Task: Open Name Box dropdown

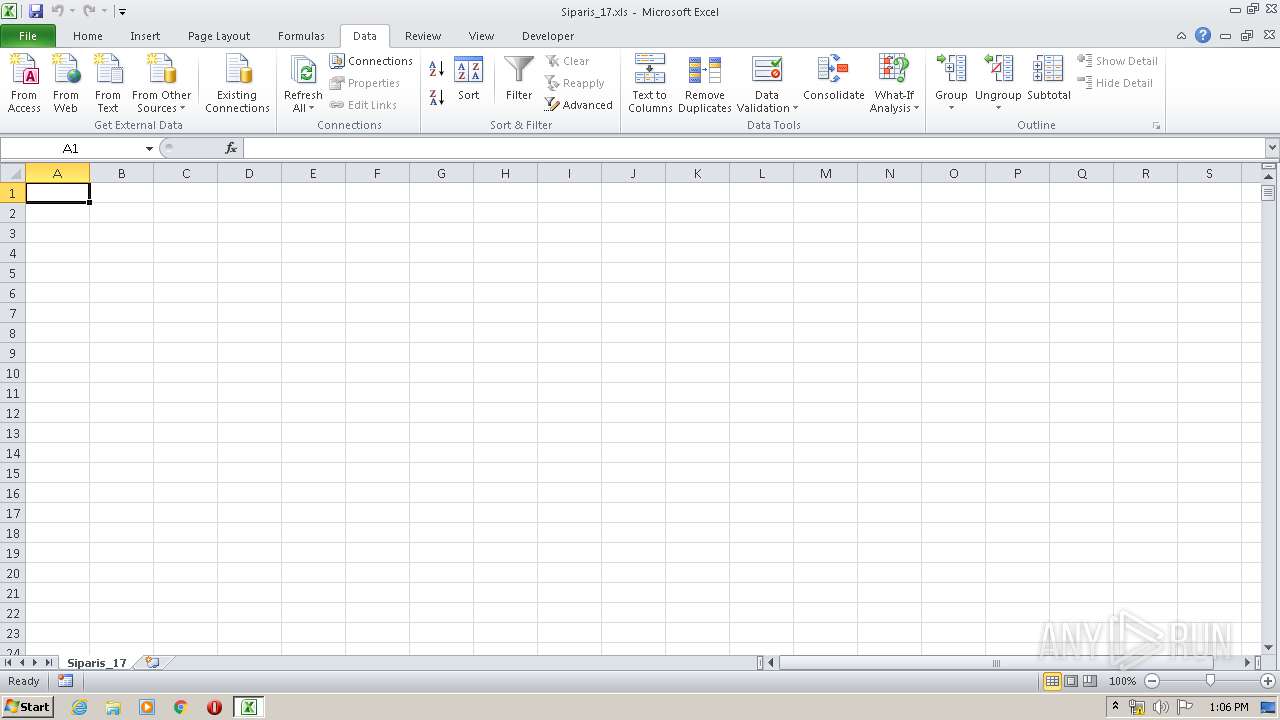Action: point(149,148)
